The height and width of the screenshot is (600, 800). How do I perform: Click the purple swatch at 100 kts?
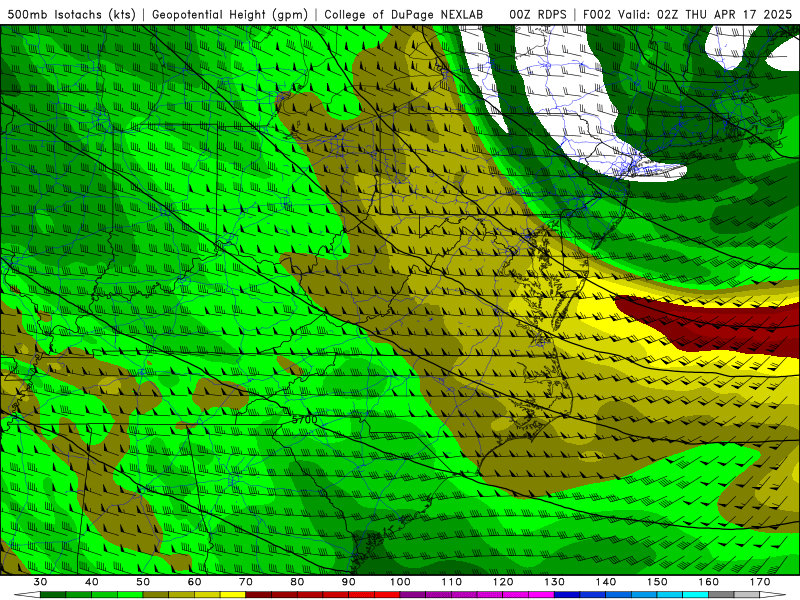pyautogui.click(x=413, y=594)
